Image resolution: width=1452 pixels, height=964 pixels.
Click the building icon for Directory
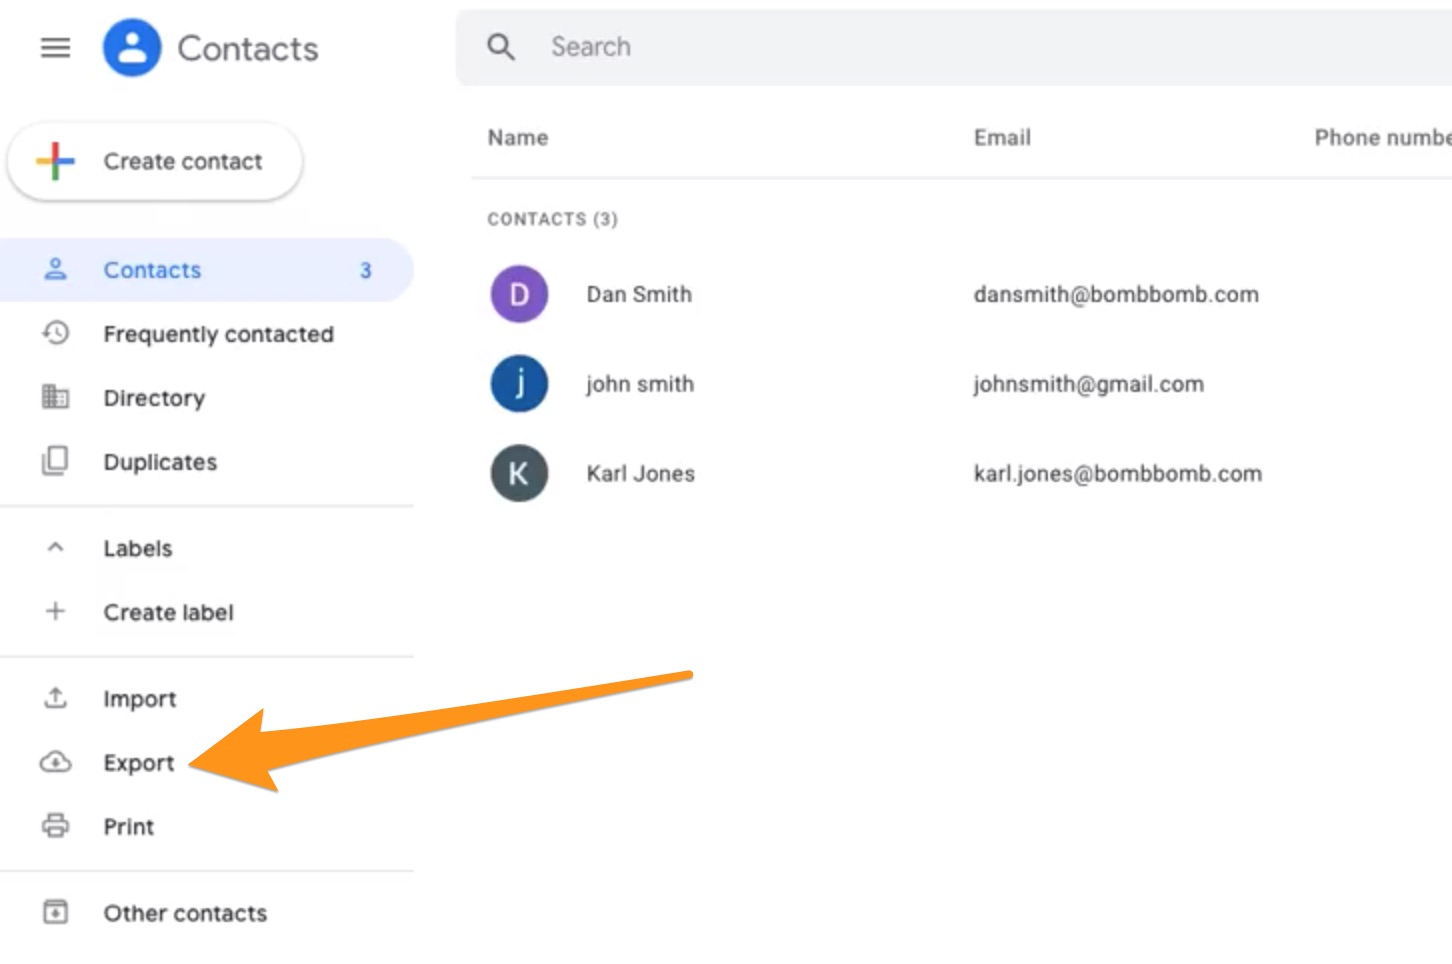click(56, 397)
